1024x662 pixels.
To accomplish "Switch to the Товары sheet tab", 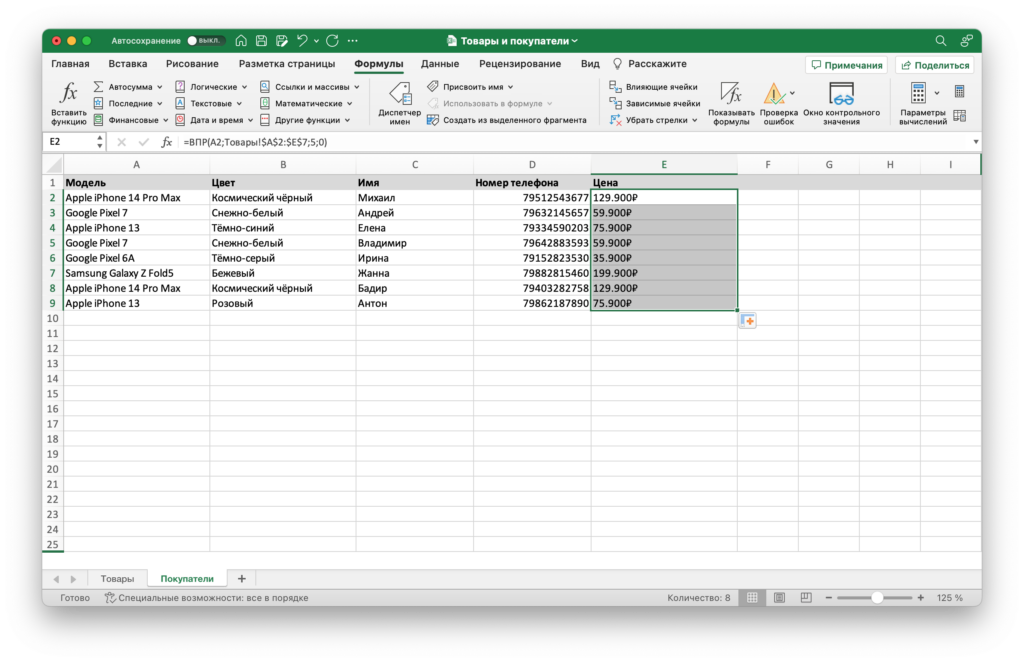I will [117, 578].
